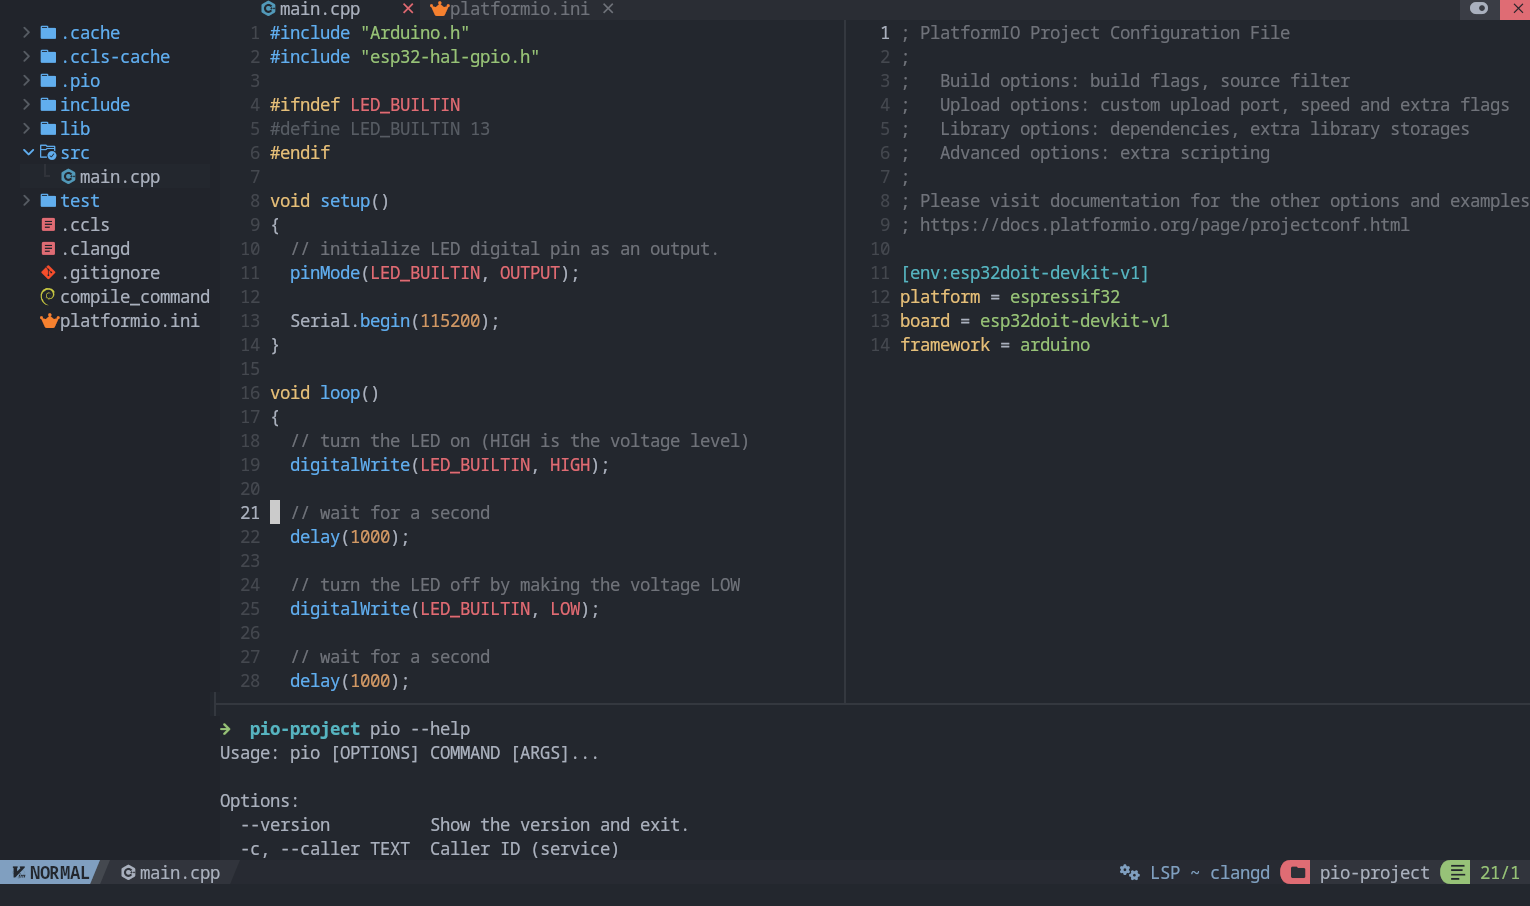This screenshot has height=906, width=1530.
Task: Click the Vim mode icon in statusline
Action: (18, 873)
